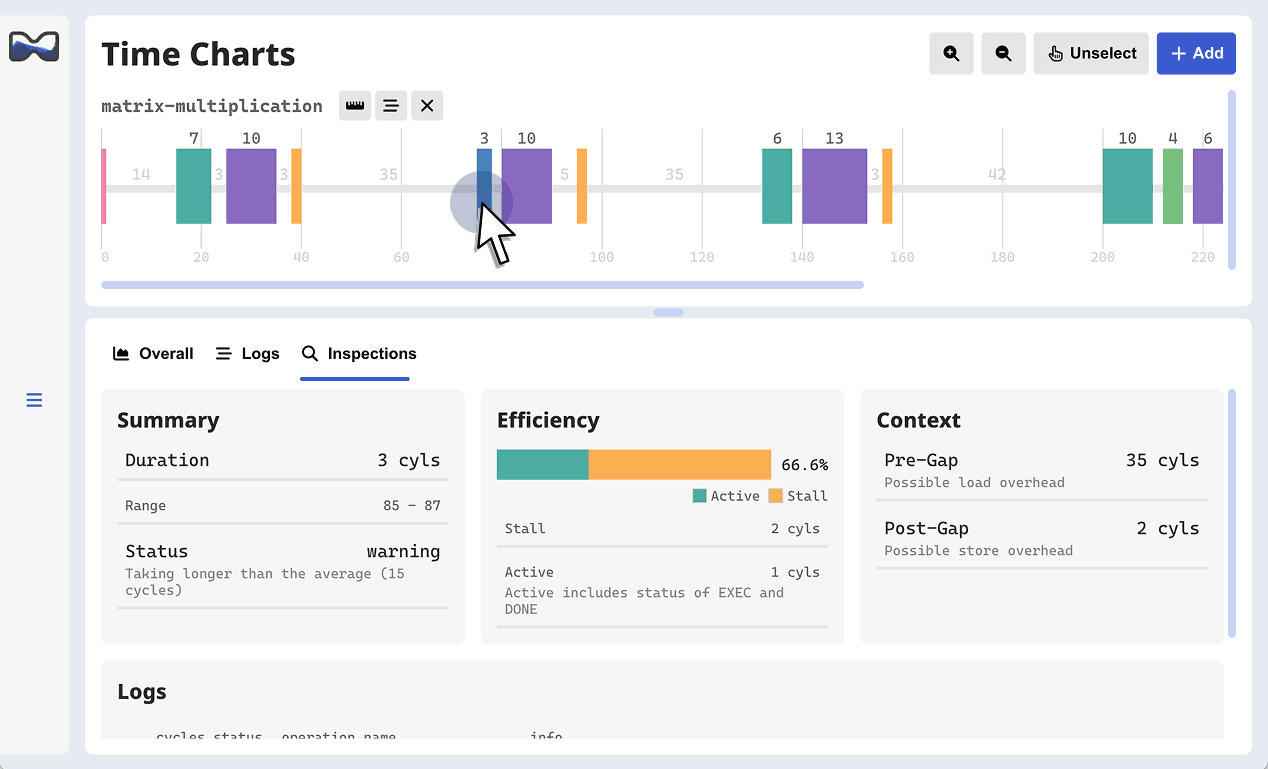Screen dimensions: 1268x769
Task: Select the pink block at timeline start
Action: point(103,186)
